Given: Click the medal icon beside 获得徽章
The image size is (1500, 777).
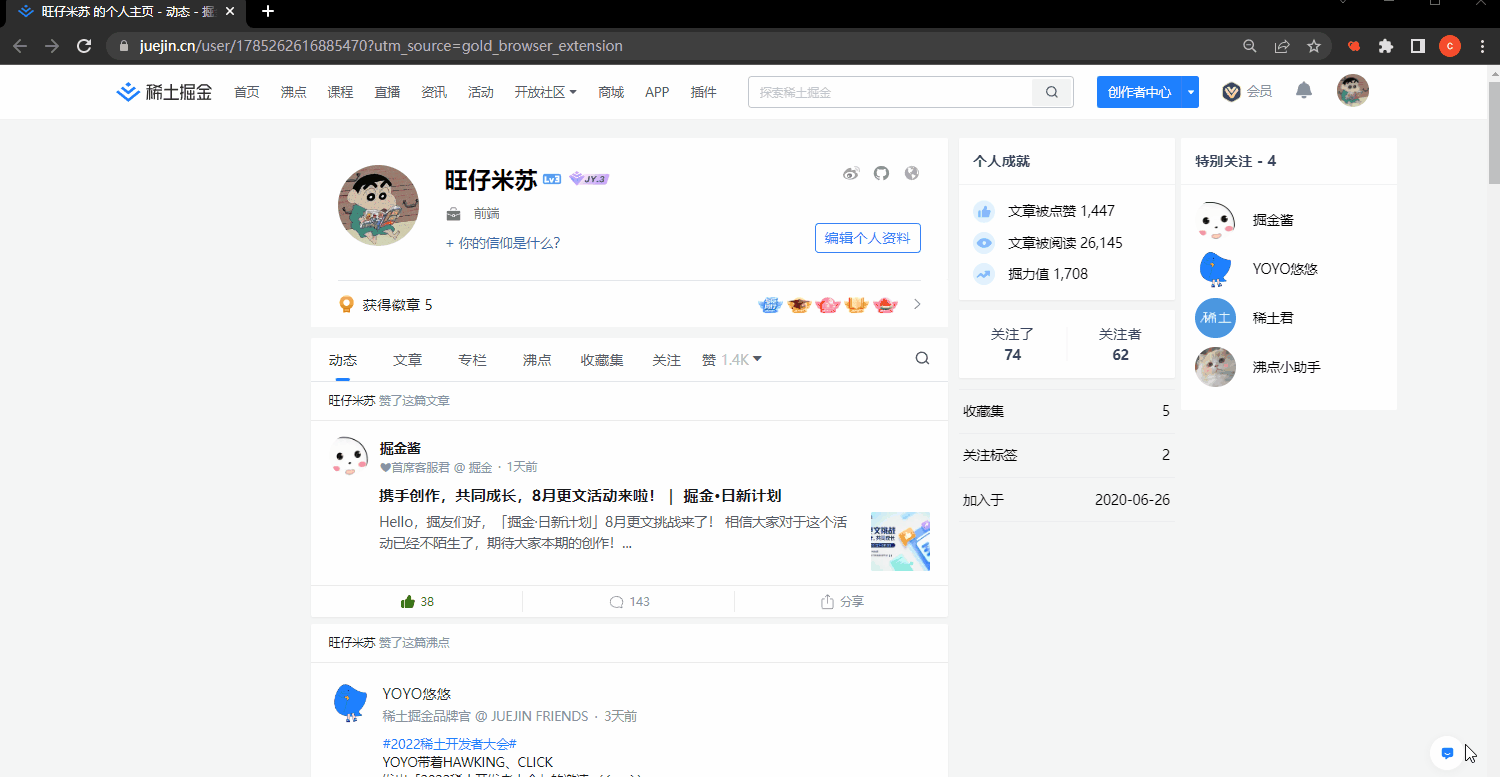Looking at the screenshot, I should point(346,304).
